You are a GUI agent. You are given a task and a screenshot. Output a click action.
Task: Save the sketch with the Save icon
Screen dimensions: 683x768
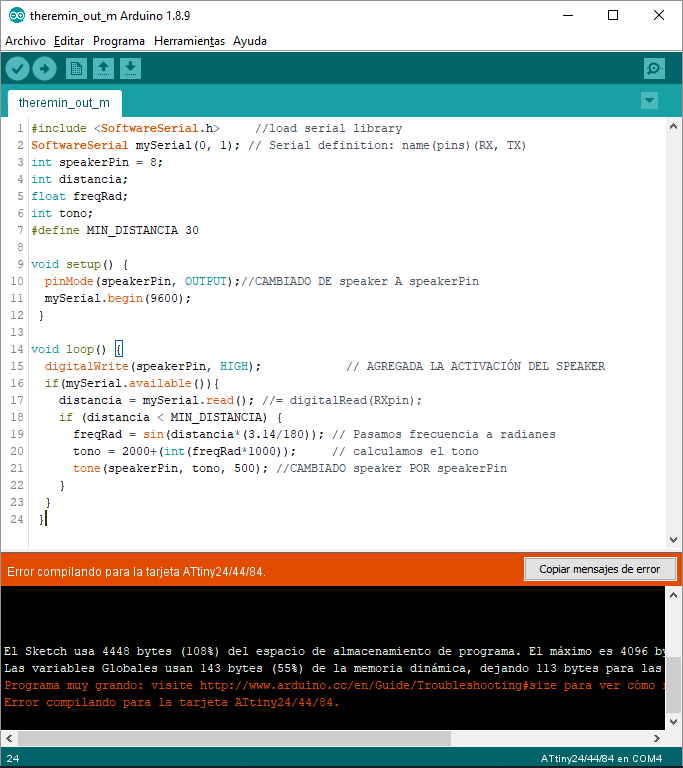coord(130,69)
